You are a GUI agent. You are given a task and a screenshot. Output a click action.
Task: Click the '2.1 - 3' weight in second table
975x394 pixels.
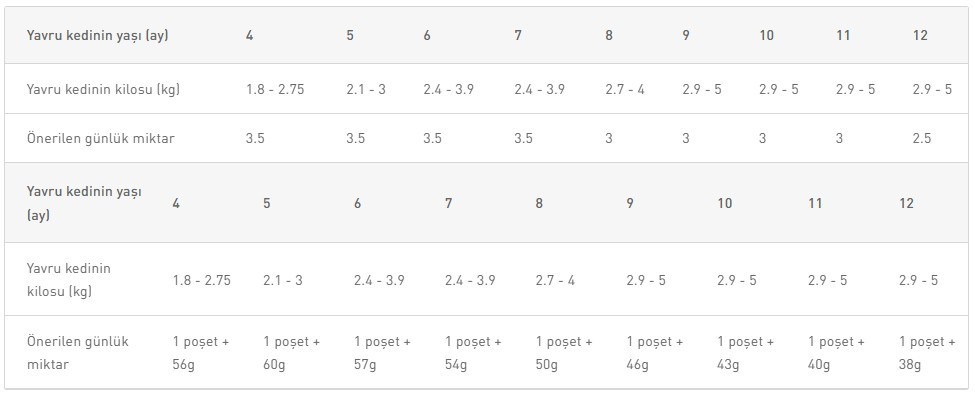click(283, 280)
